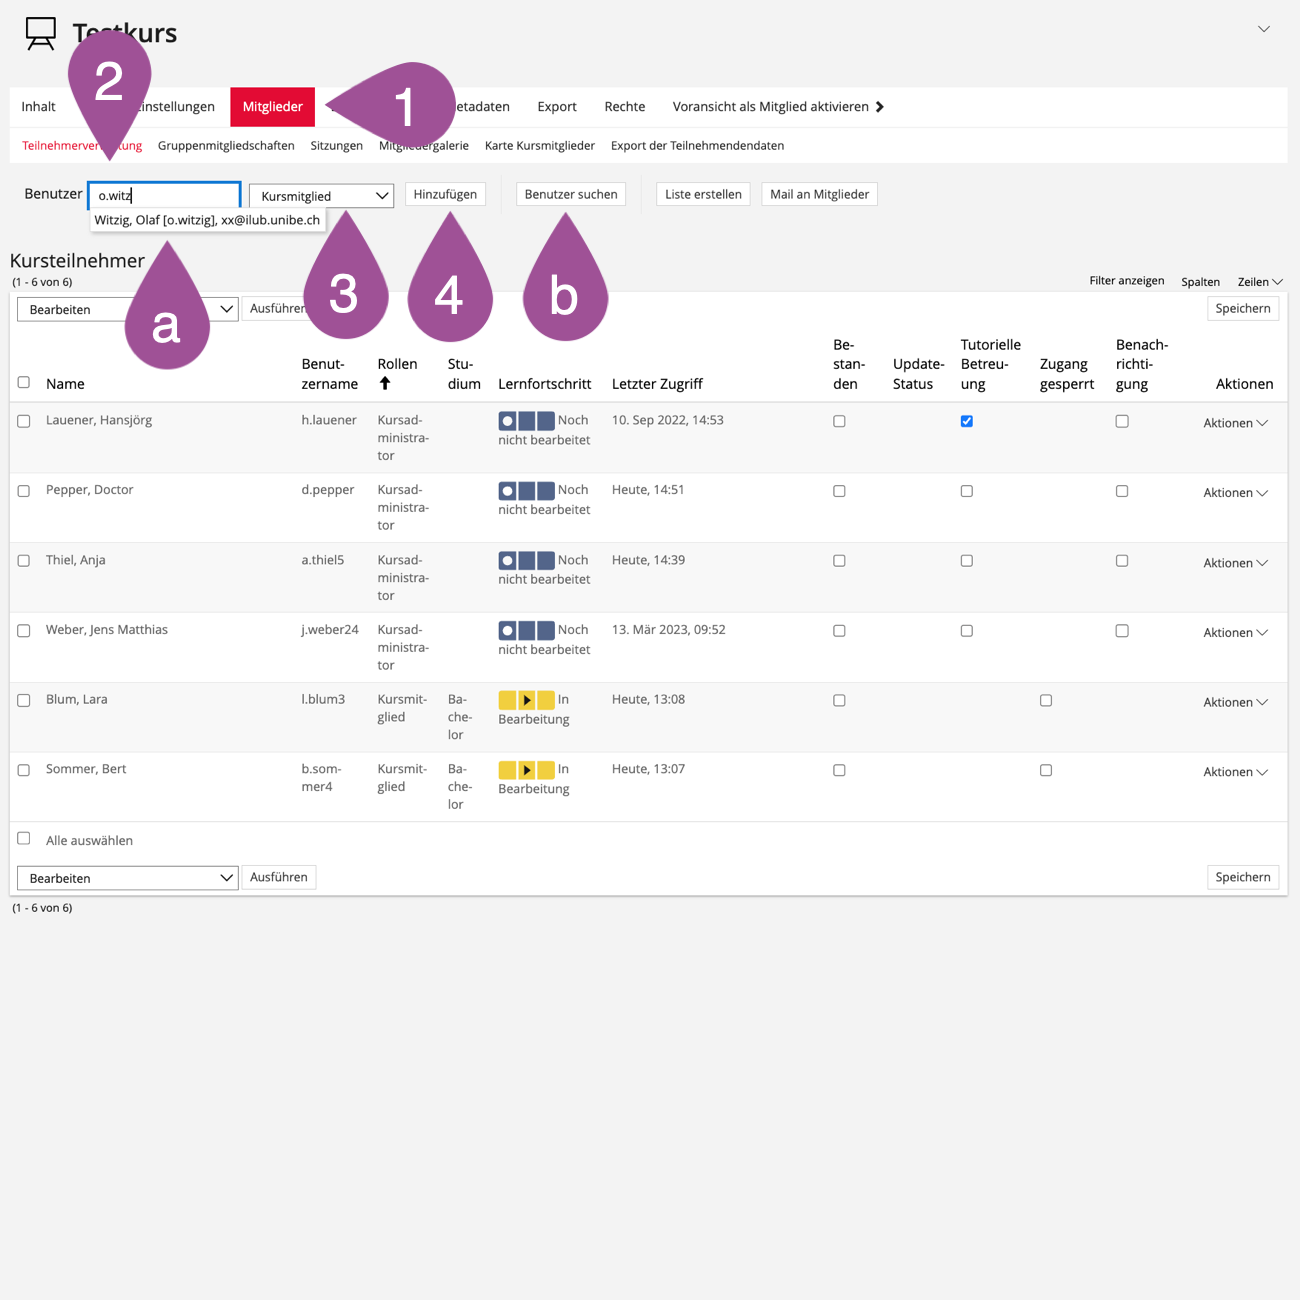Switch to the Export tab
1300x1300 pixels.
556,107
